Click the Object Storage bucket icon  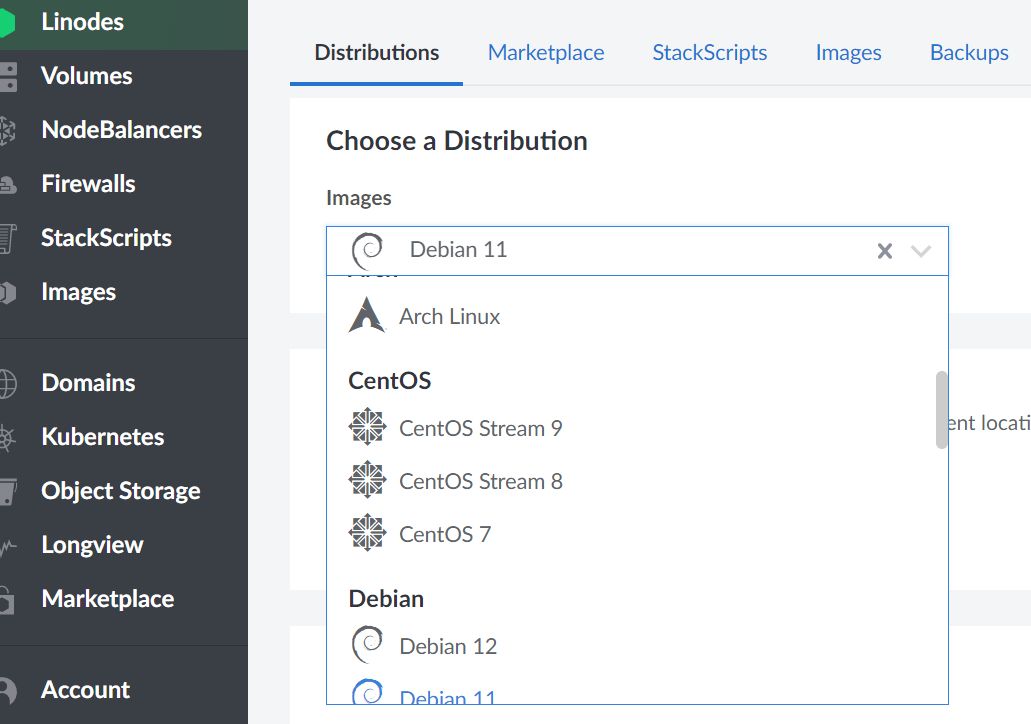[x=8, y=491]
